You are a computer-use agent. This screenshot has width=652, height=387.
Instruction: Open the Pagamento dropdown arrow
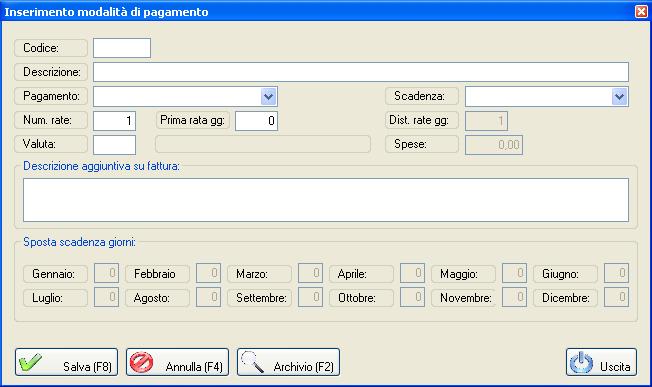pos(269,97)
